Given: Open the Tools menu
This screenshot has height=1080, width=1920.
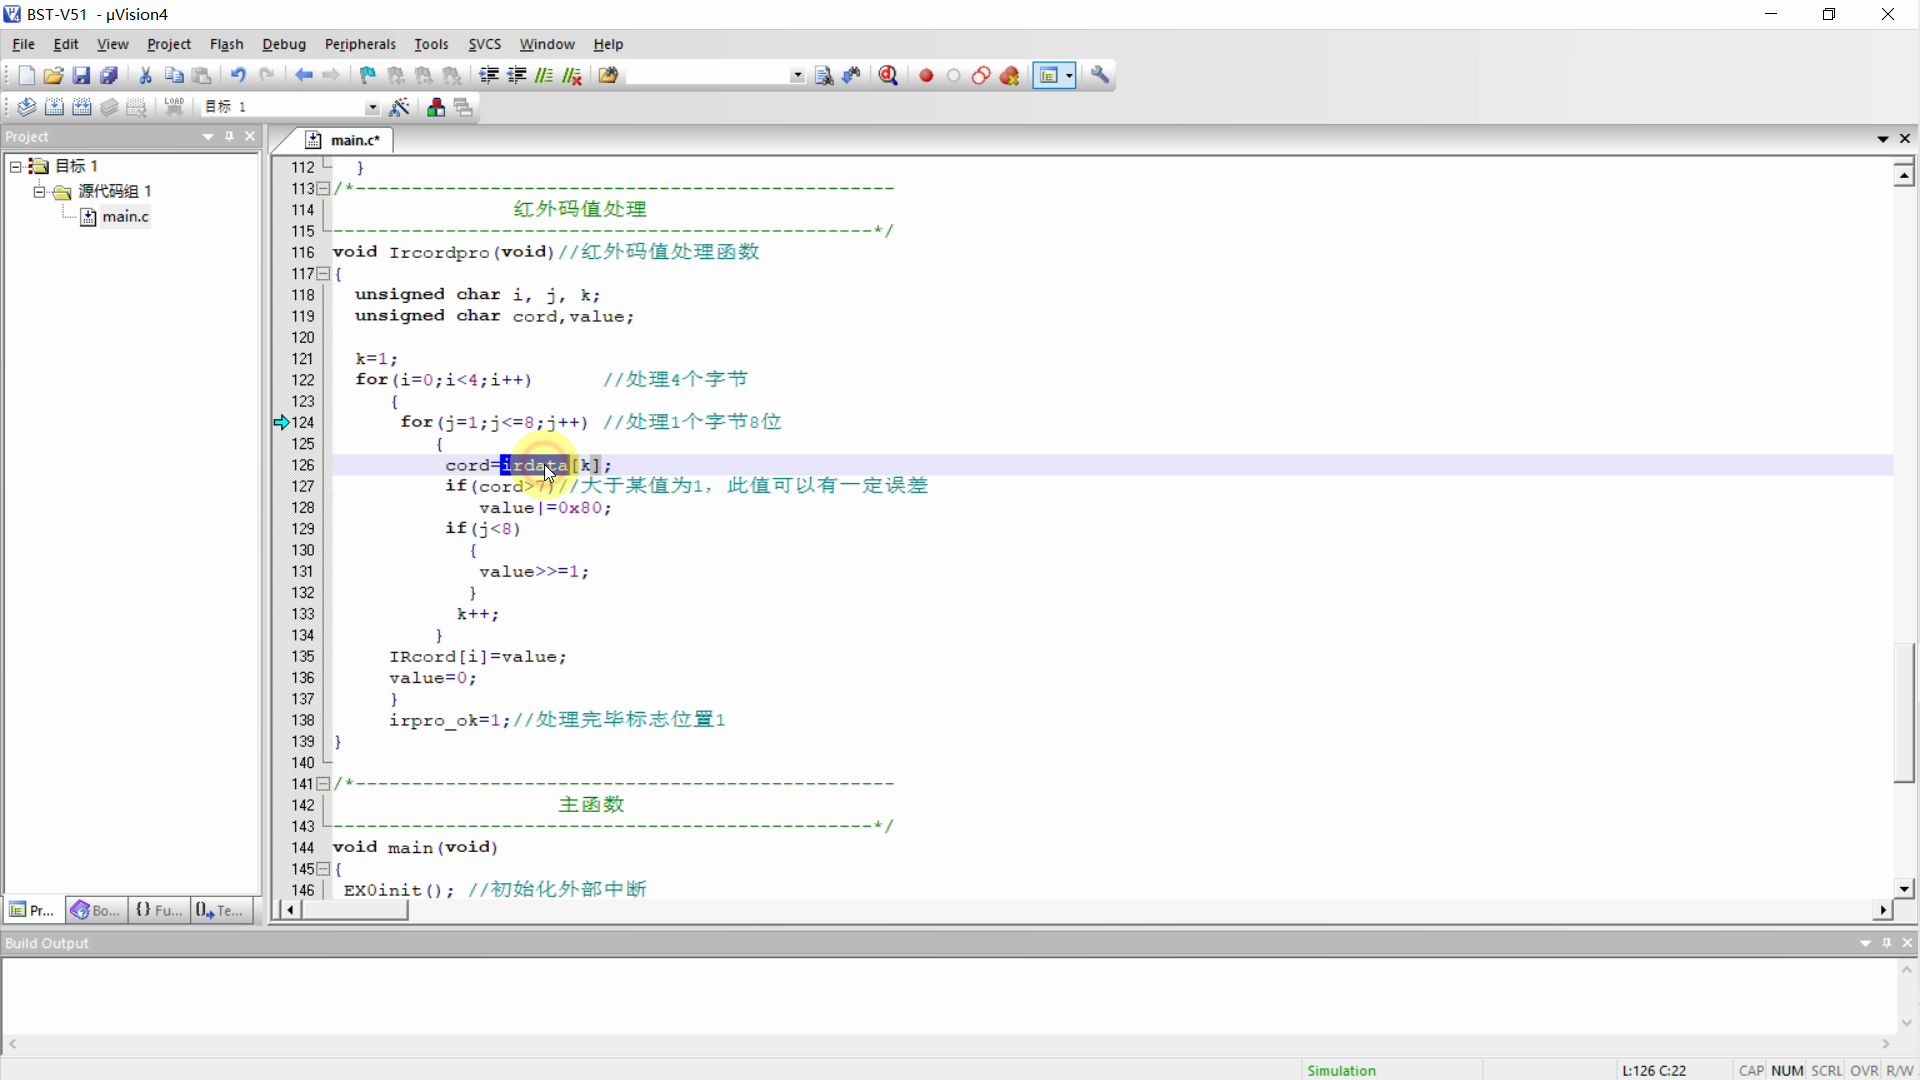Looking at the screenshot, I should 431,45.
